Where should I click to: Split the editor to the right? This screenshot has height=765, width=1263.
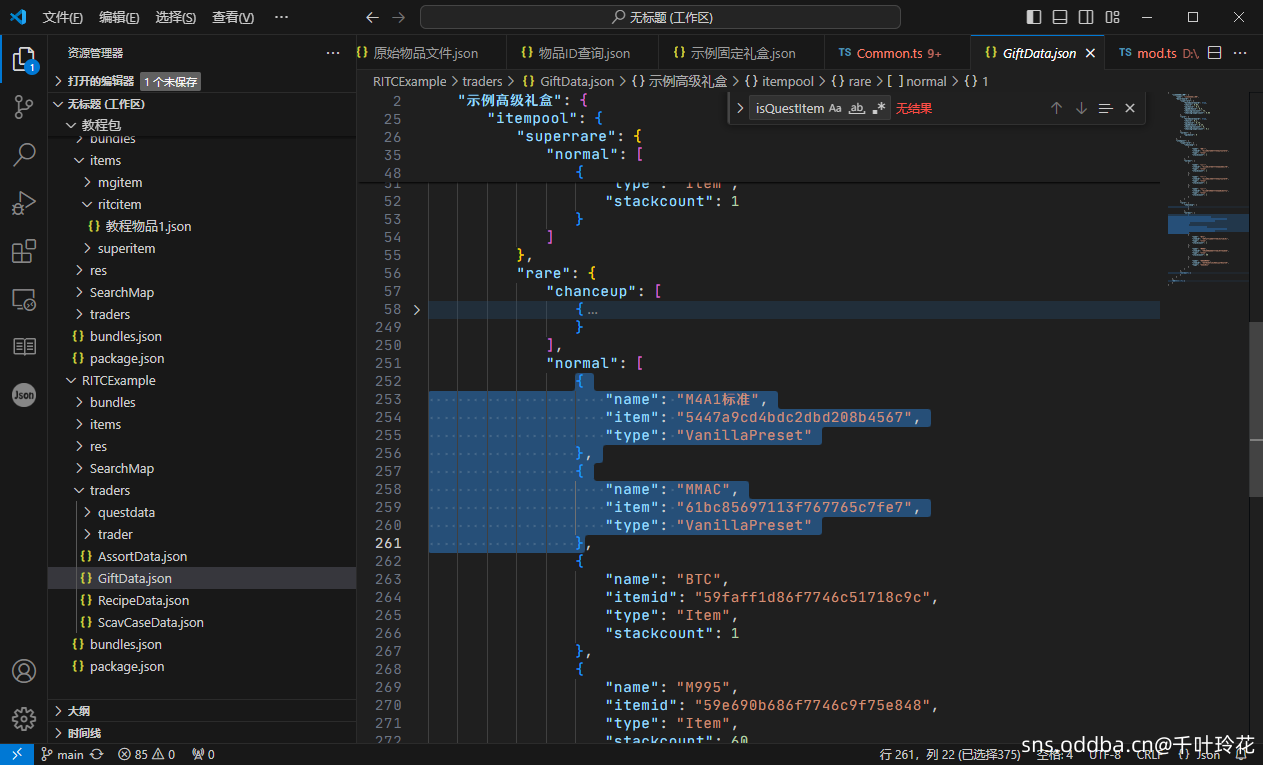coord(1215,53)
